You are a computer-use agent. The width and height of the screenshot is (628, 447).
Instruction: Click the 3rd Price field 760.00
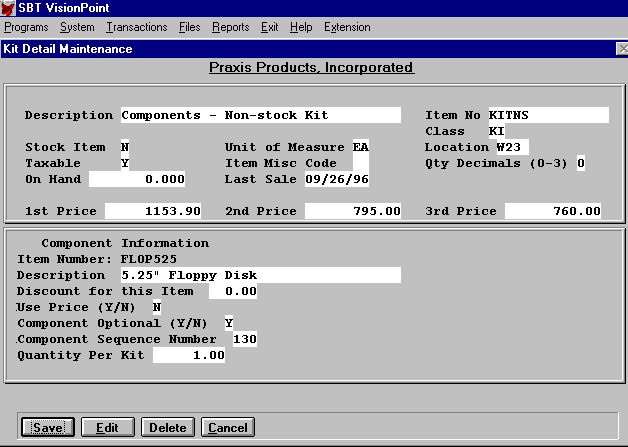(x=553, y=211)
